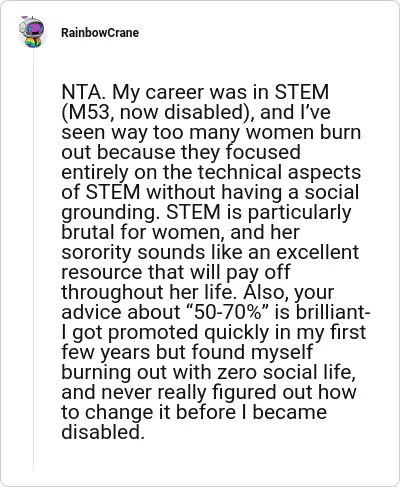The image size is (400, 487).
Task: Click the final word "disabled." in the comment
Action: (x=103, y=432)
